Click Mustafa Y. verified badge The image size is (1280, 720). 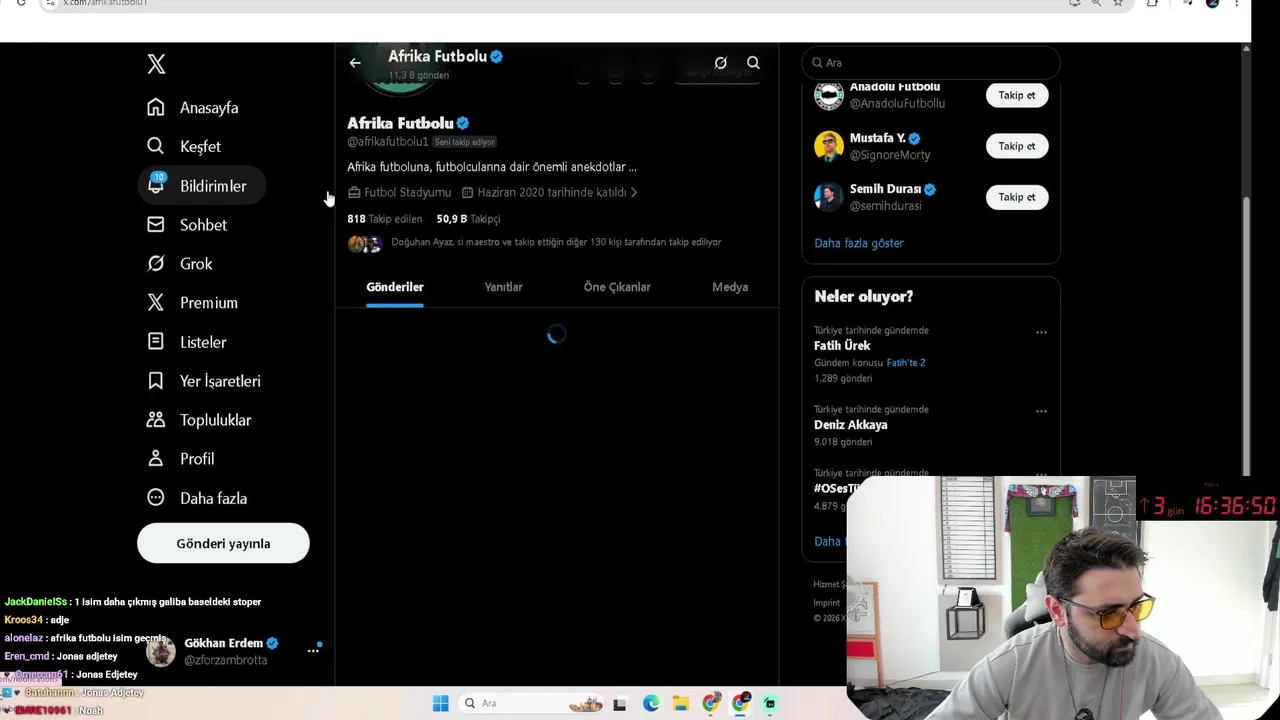point(914,138)
